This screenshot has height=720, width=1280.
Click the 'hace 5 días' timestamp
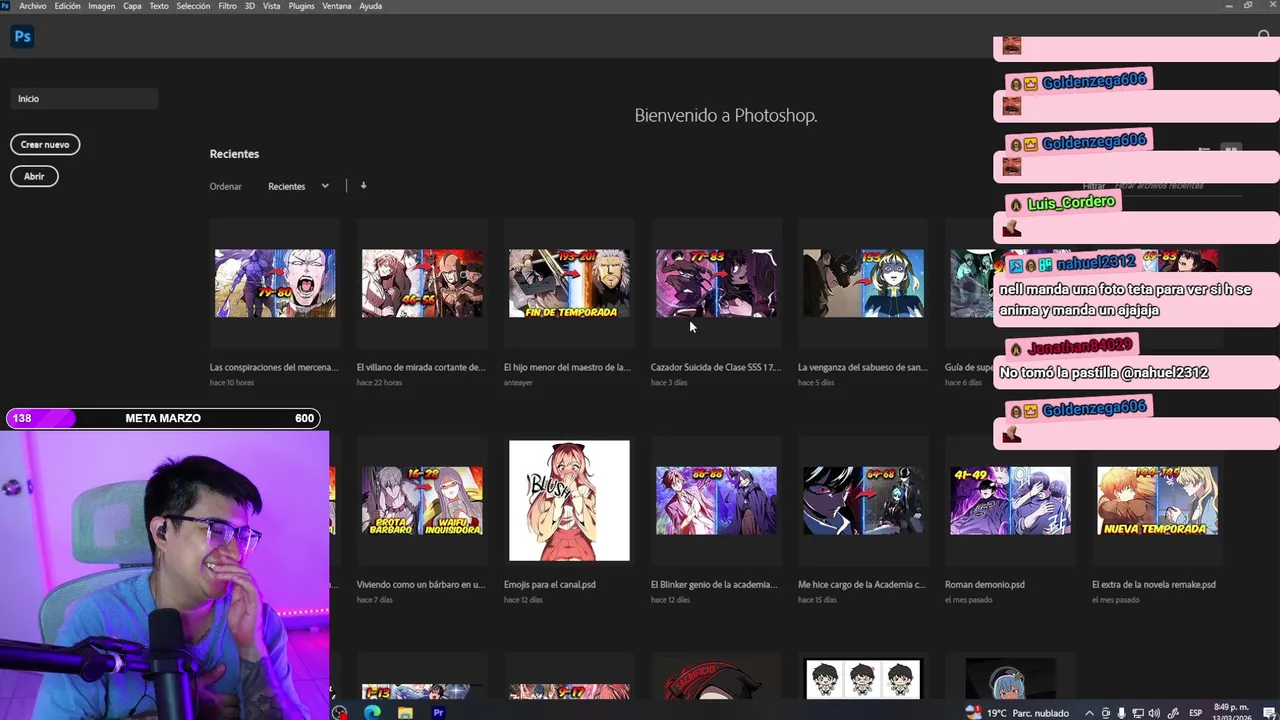816,382
